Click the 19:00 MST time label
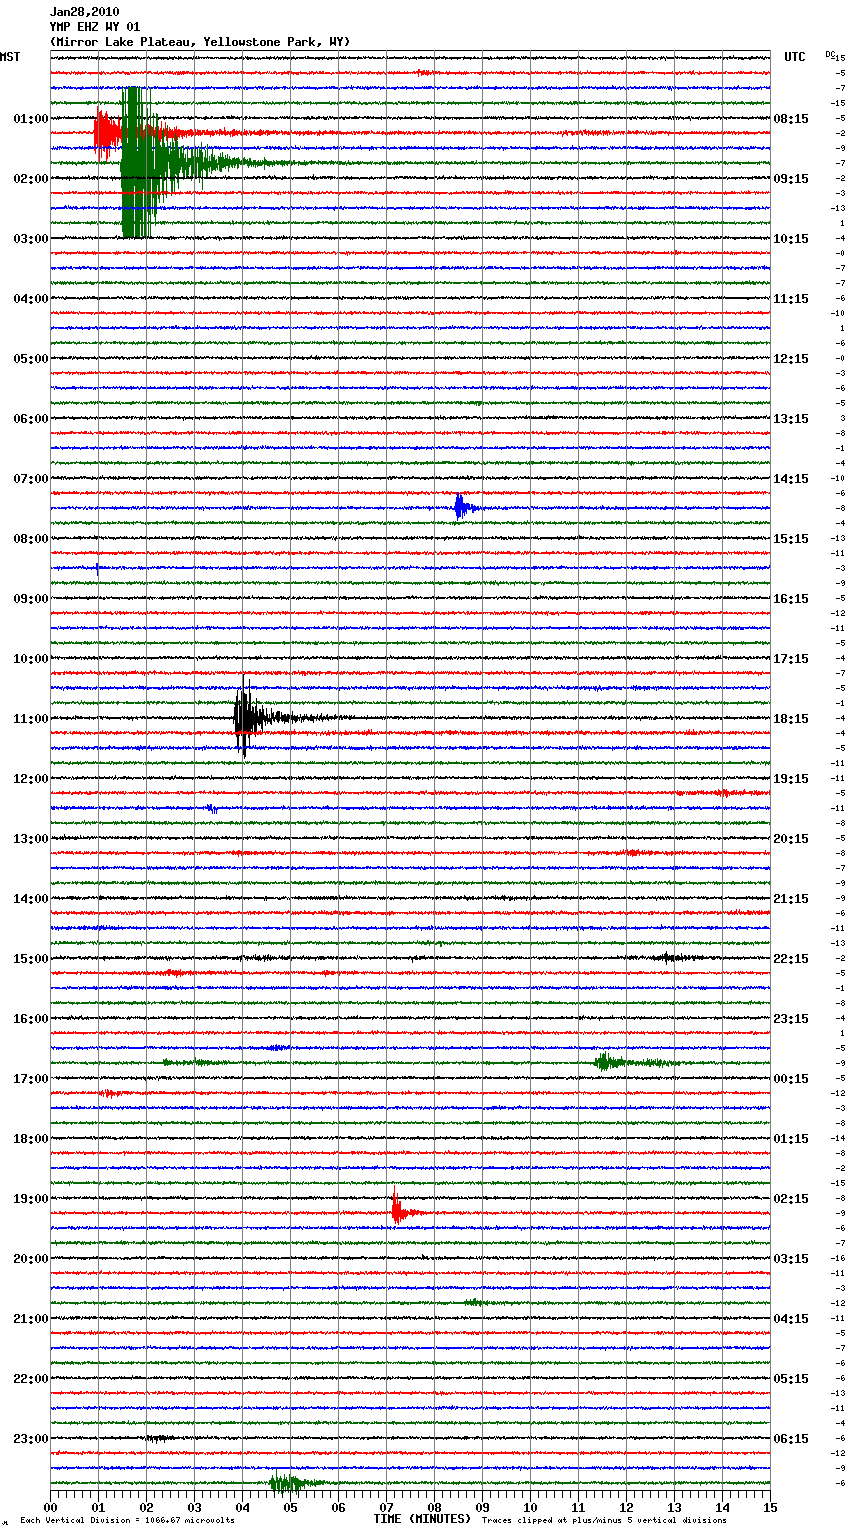850x1534 pixels. (31, 1199)
